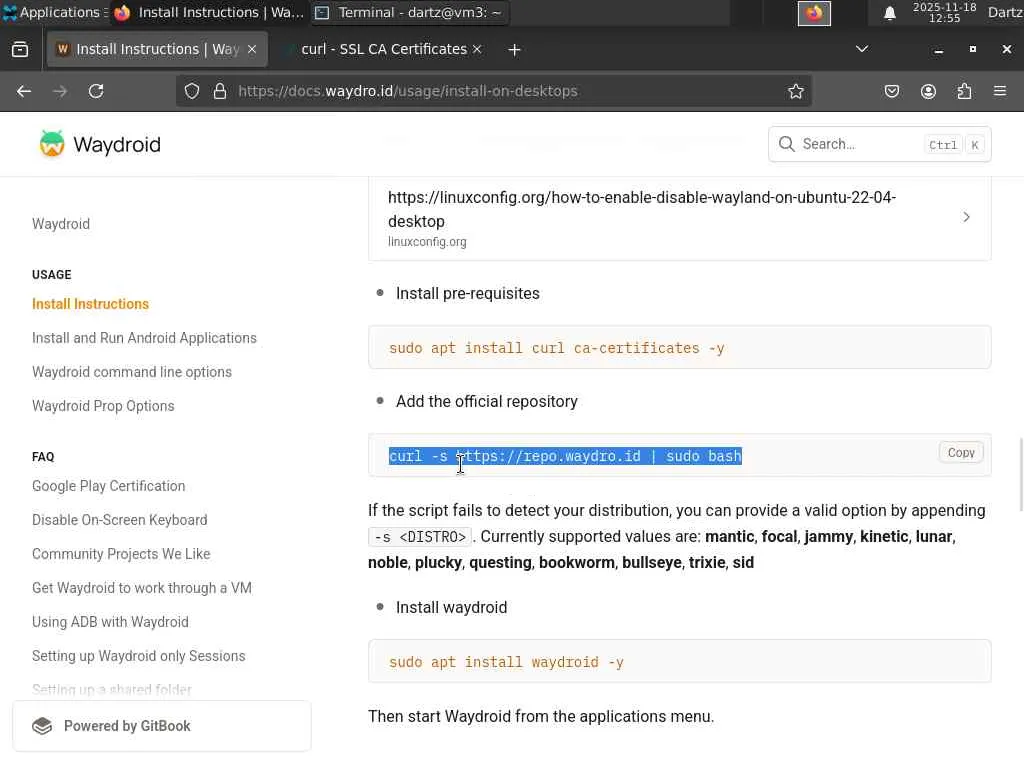The width and height of the screenshot is (1024, 768).
Task: Open the Google Play Certification FAQ
Action: 108,486
